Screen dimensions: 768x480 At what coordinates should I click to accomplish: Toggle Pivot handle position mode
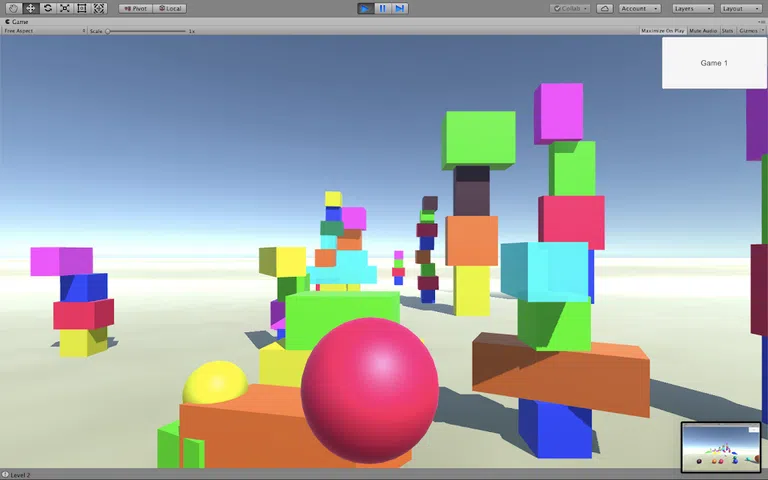(x=136, y=8)
